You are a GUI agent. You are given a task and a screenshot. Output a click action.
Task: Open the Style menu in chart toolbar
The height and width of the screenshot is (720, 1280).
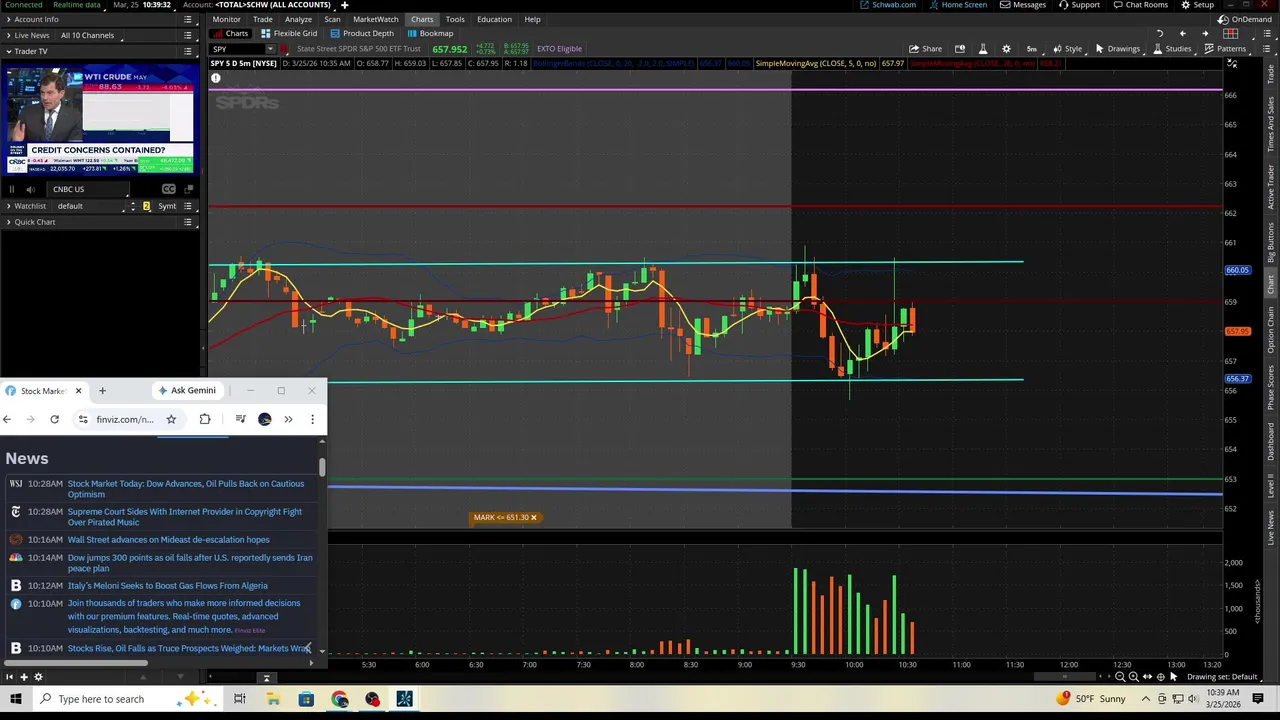point(1067,49)
